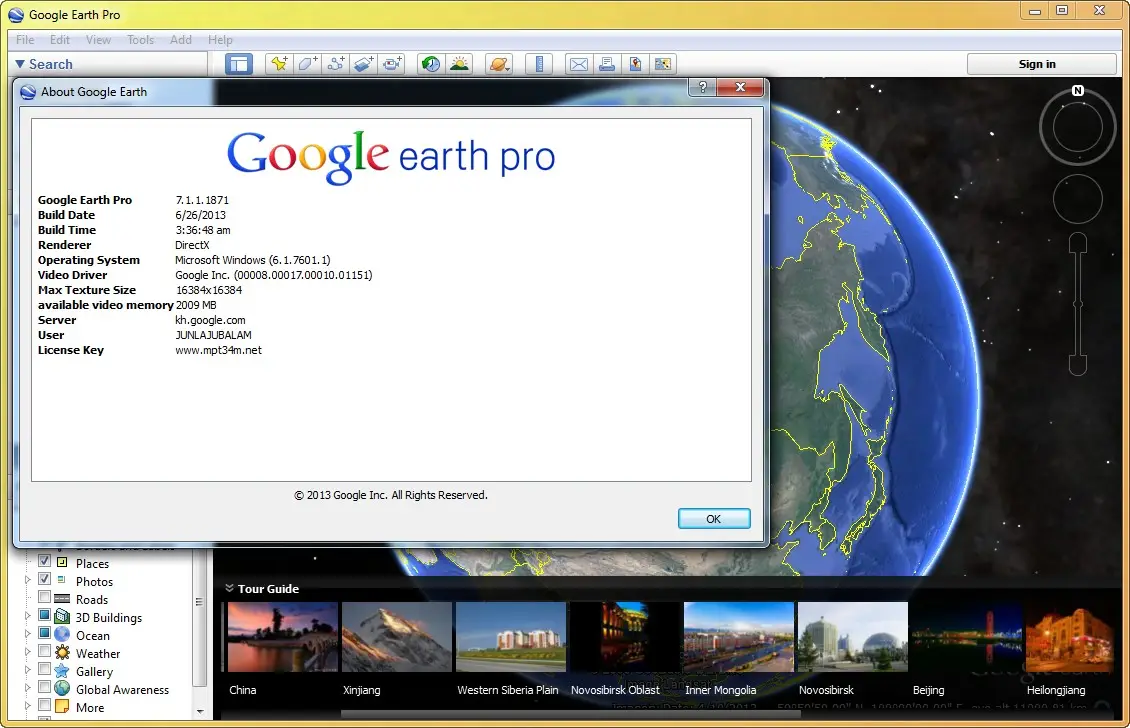The height and width of the screenshot is (728, 1130).
Task: Click the Gallery layer star icon
Action: click(x=63, y=671)
